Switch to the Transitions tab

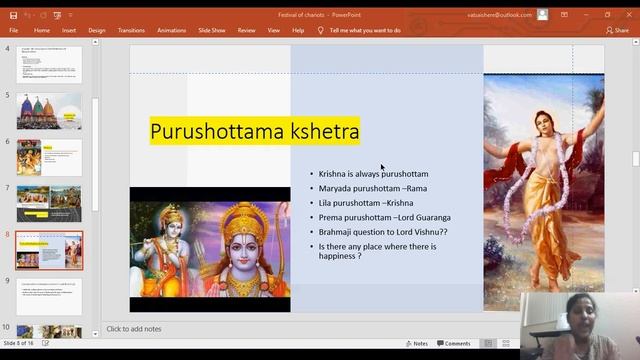click(x=131, y=30)
